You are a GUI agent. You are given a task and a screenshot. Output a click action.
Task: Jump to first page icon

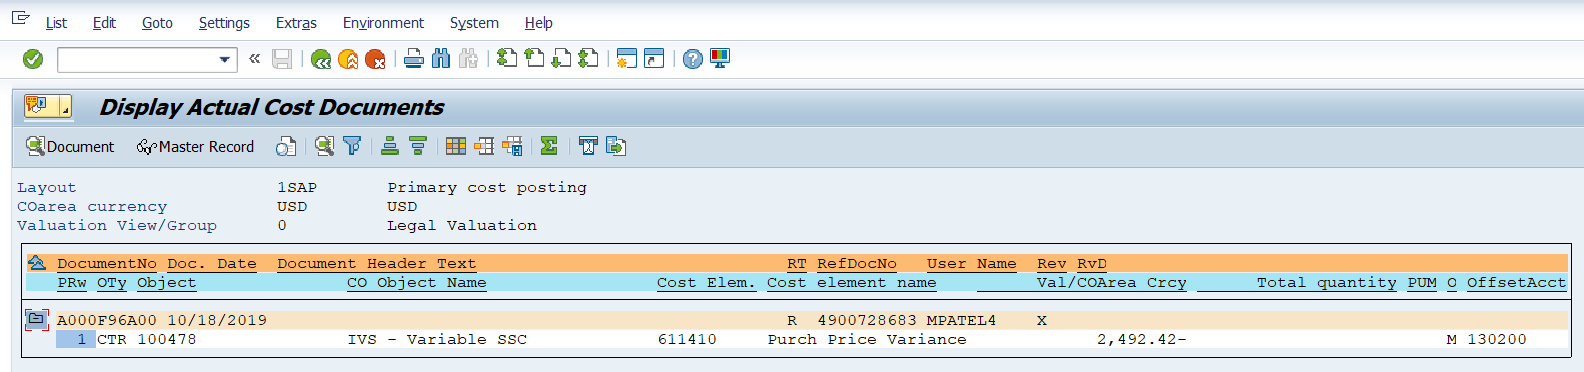[x=508, y=59]
